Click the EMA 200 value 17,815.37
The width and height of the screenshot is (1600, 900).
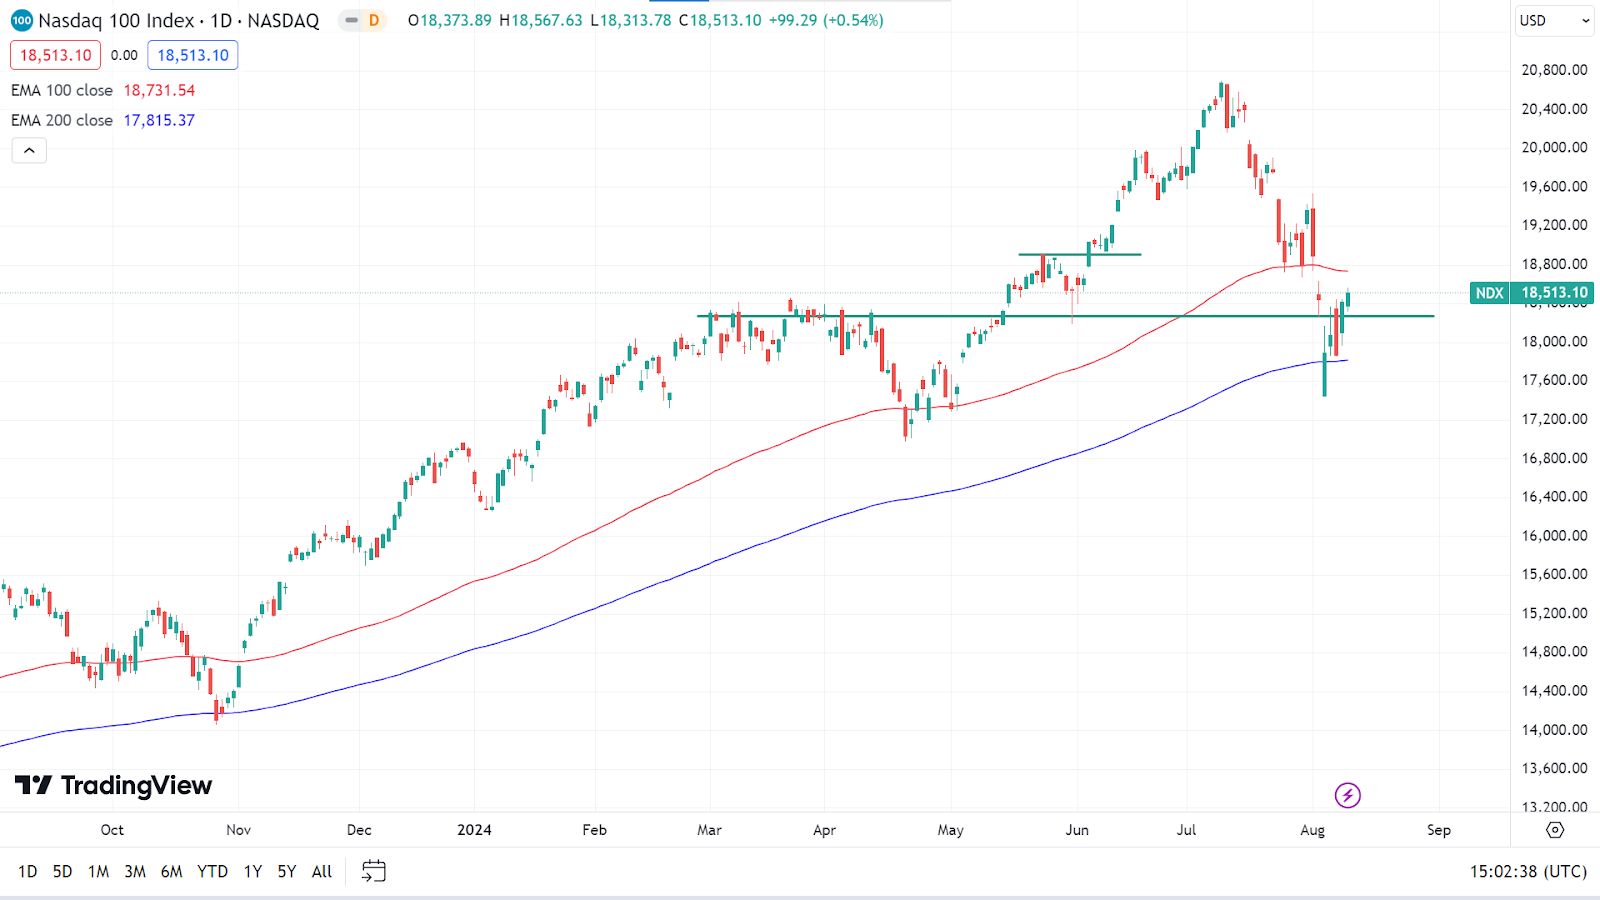(159, 120)
